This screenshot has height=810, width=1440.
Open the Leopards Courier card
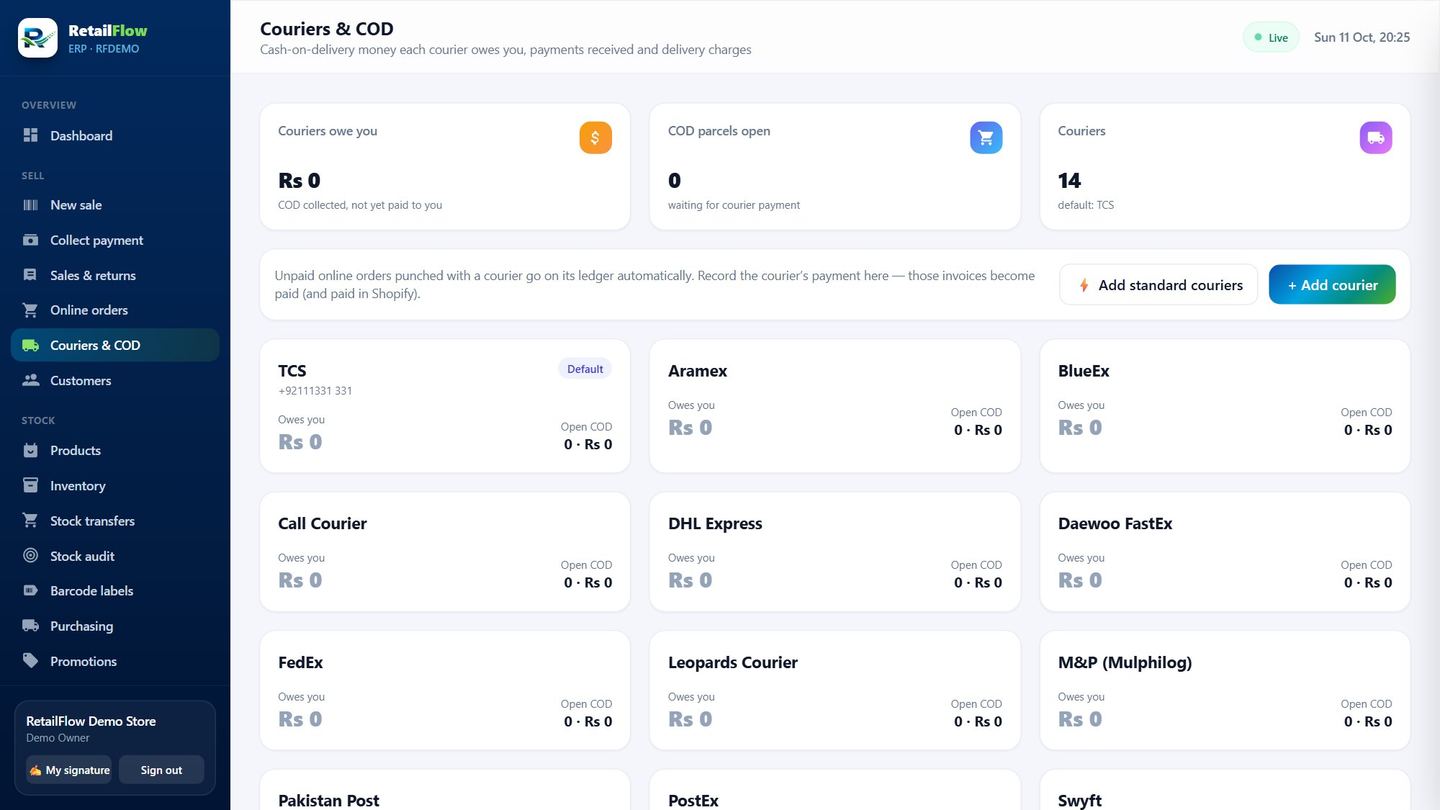click(835, 690)
